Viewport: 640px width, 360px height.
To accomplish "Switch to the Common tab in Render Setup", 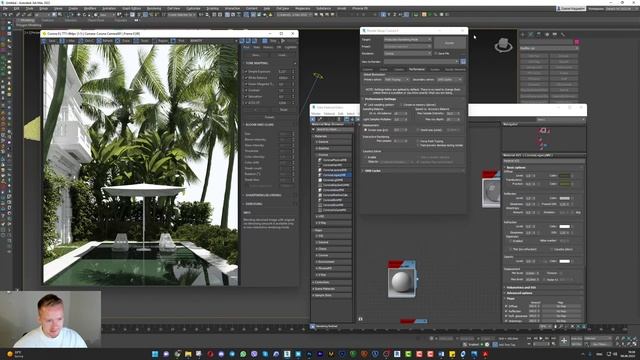I will click(x=368, y=69).
